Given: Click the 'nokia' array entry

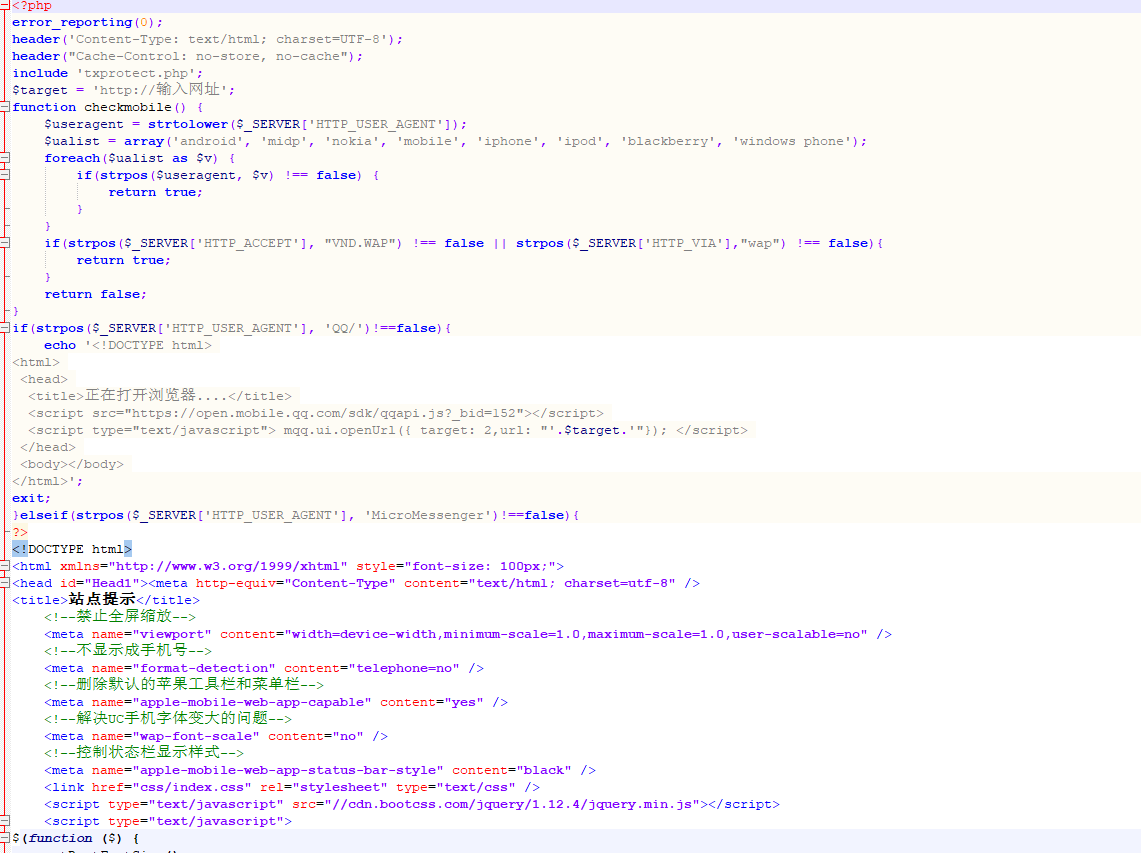Looking at the screenshot, I should (x=352, y=141).
